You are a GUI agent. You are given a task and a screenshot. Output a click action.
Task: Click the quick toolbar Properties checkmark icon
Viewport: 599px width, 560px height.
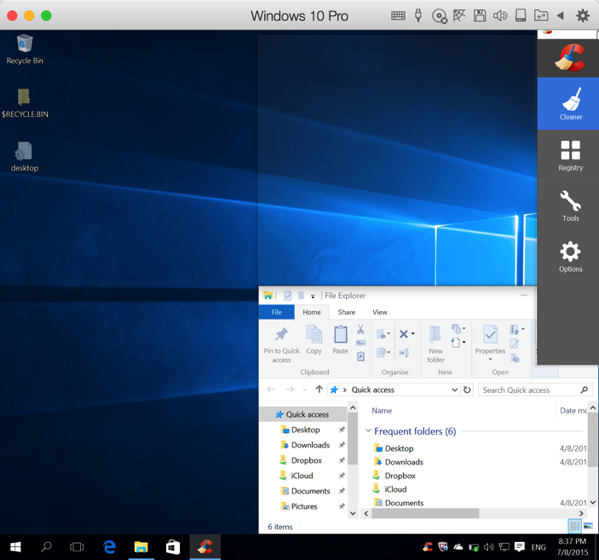pyautogui.click(x=288, y=296)
